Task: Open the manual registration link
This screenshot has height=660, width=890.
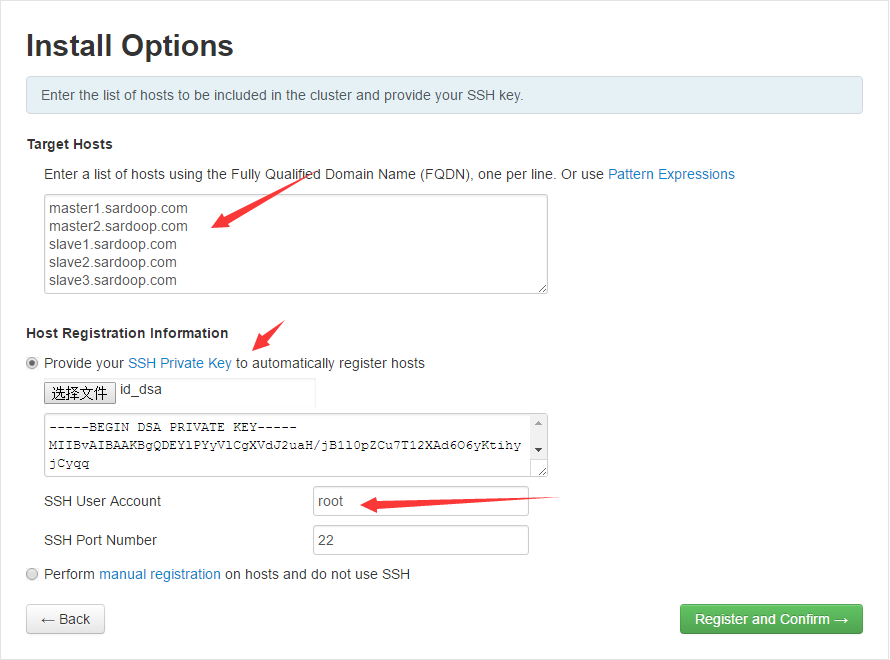Action: click(x=160, y=574)
